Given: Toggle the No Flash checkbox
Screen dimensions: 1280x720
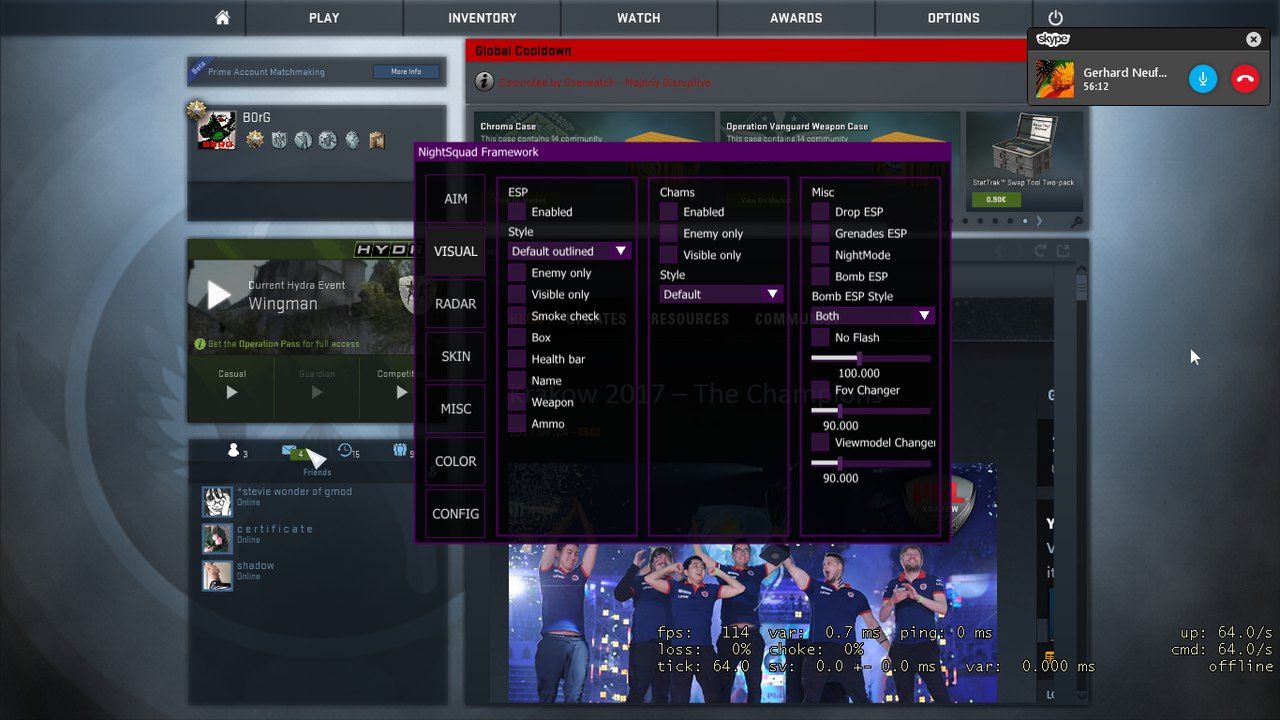Looking at the screenshot, I should 820,338.
